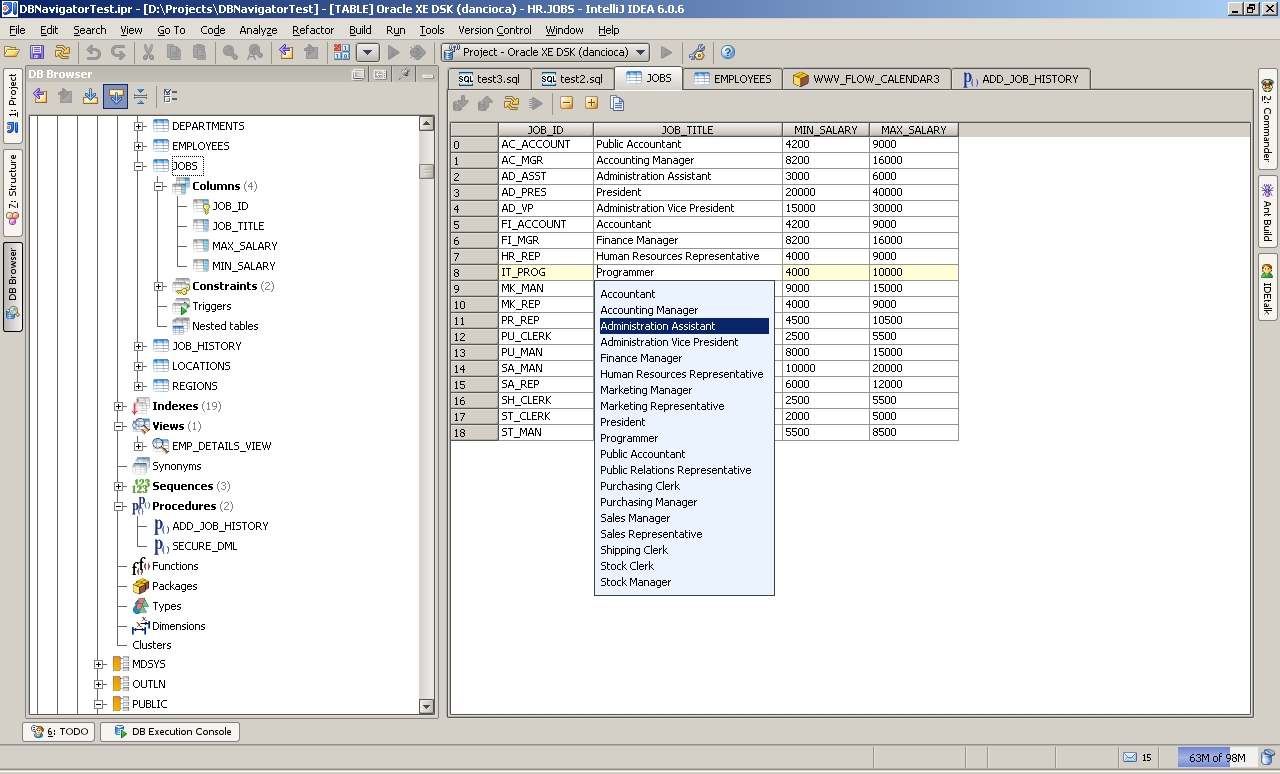Switch to the WWV_FLOW_CALENDAR3 tab
The image size is (1280, 774).
coord(866,79)
